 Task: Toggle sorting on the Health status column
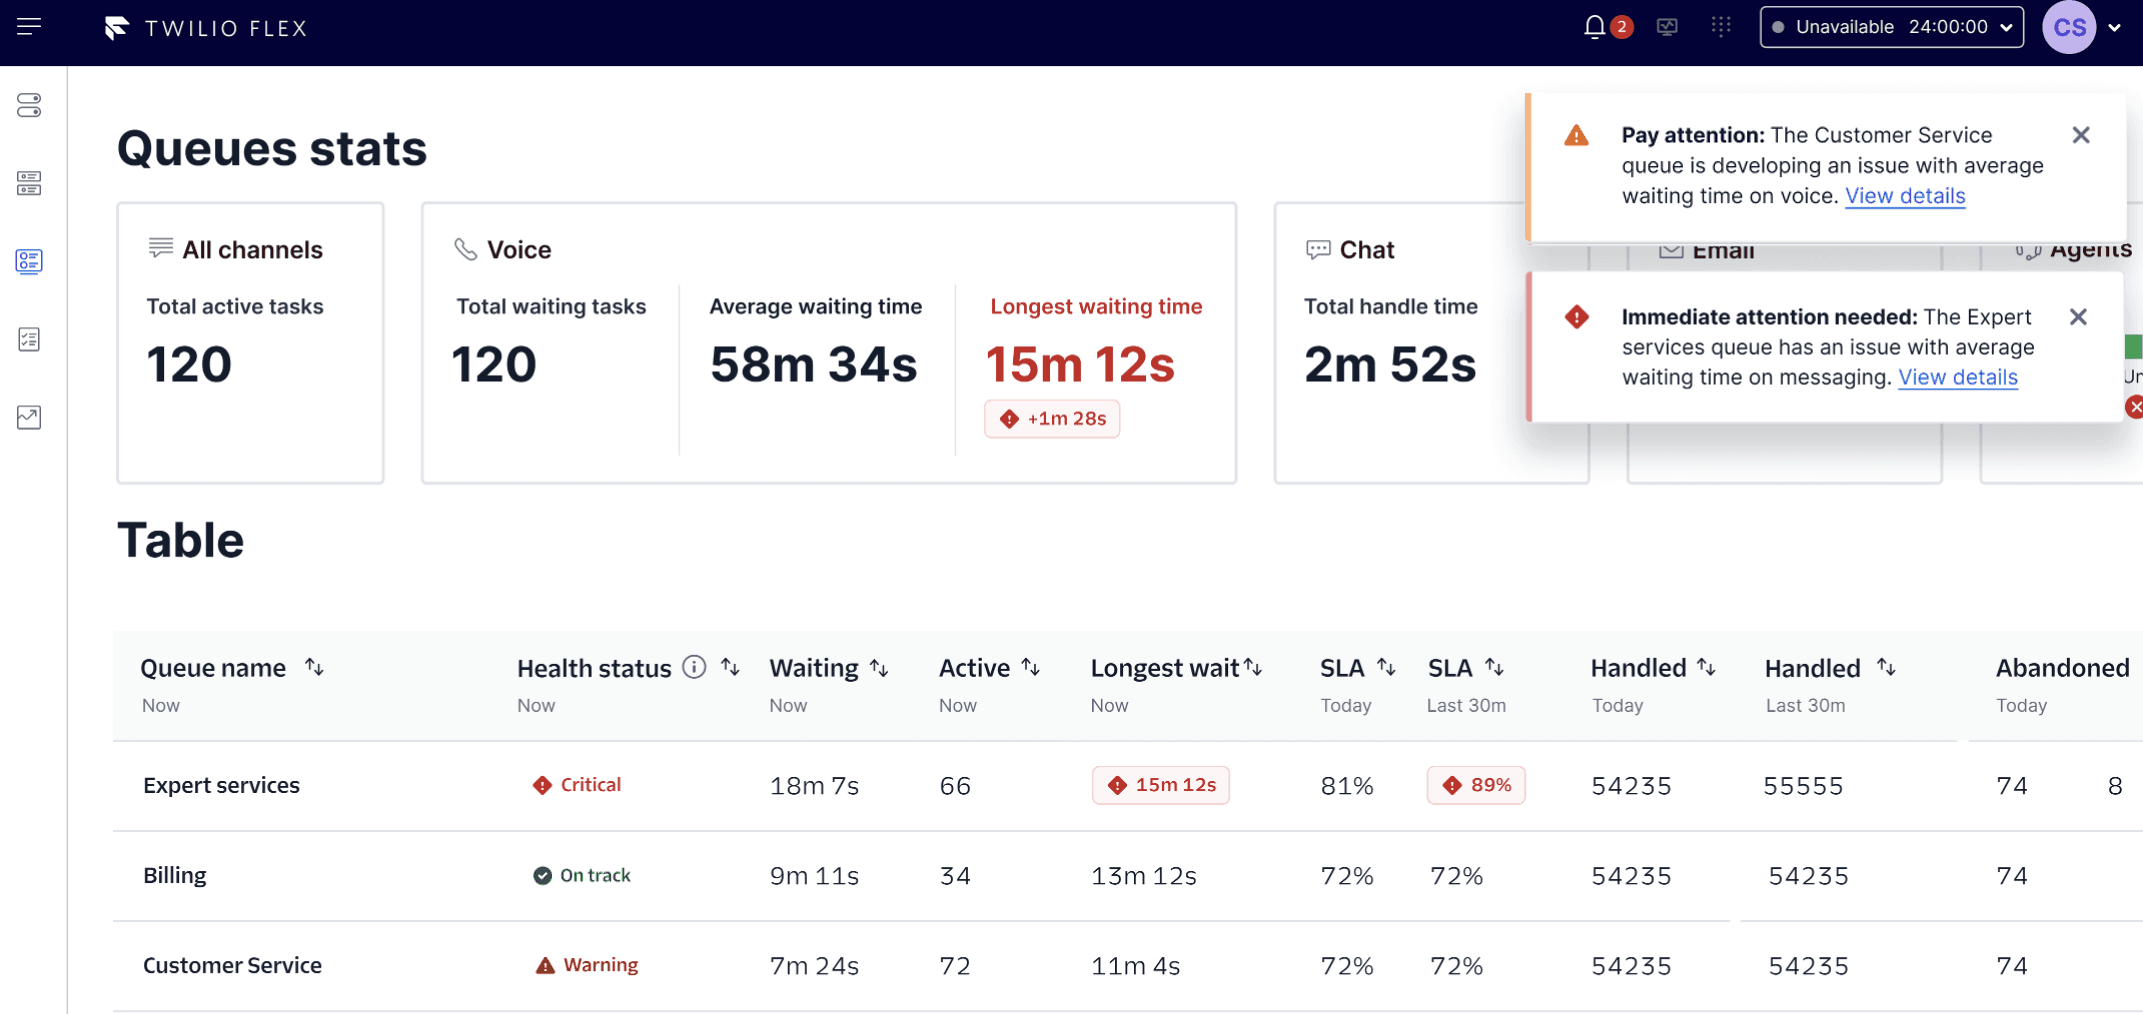[731, 667]
